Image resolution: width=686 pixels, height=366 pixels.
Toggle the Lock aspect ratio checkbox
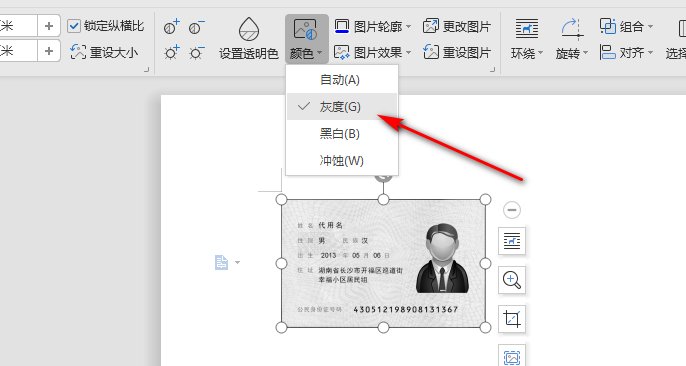(74, 26)
